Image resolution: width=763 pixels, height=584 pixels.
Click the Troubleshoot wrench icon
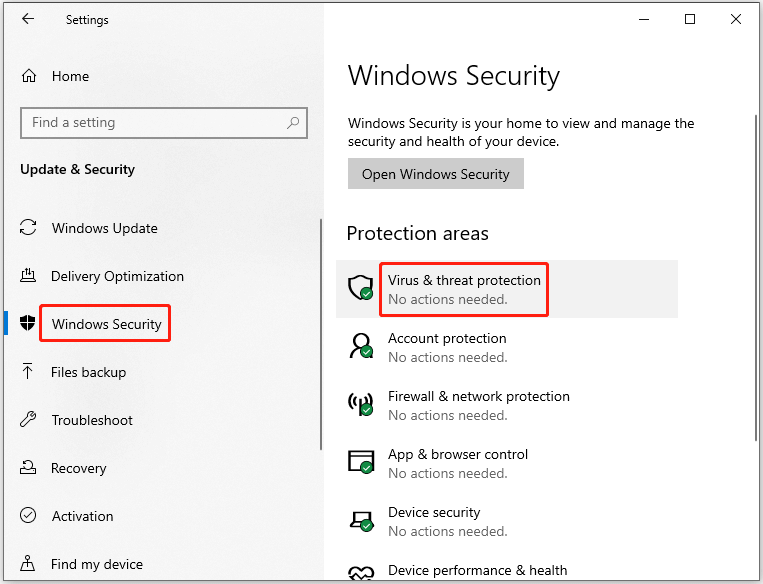tap(28, 420)
